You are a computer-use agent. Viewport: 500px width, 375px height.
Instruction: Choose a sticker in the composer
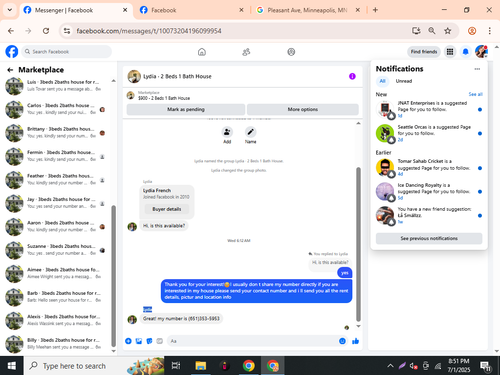(149, 341)
